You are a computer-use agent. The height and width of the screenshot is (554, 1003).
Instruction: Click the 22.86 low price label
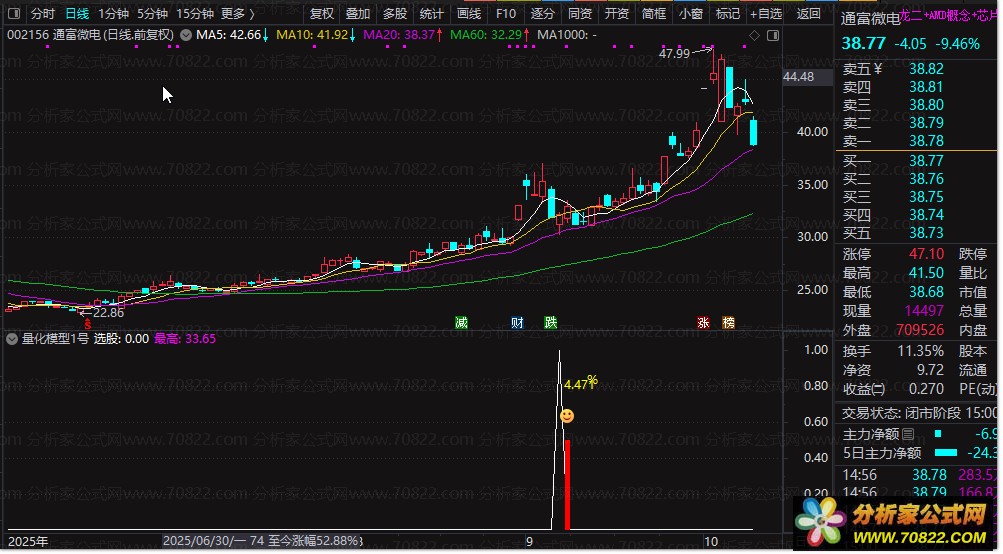point(109,313)
